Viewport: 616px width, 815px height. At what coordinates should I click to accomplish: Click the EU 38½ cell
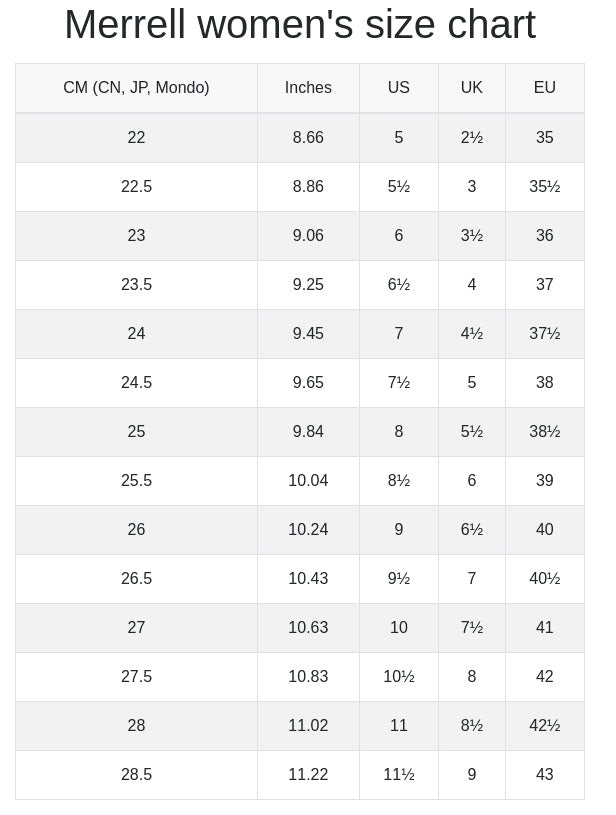pos(545,431)
